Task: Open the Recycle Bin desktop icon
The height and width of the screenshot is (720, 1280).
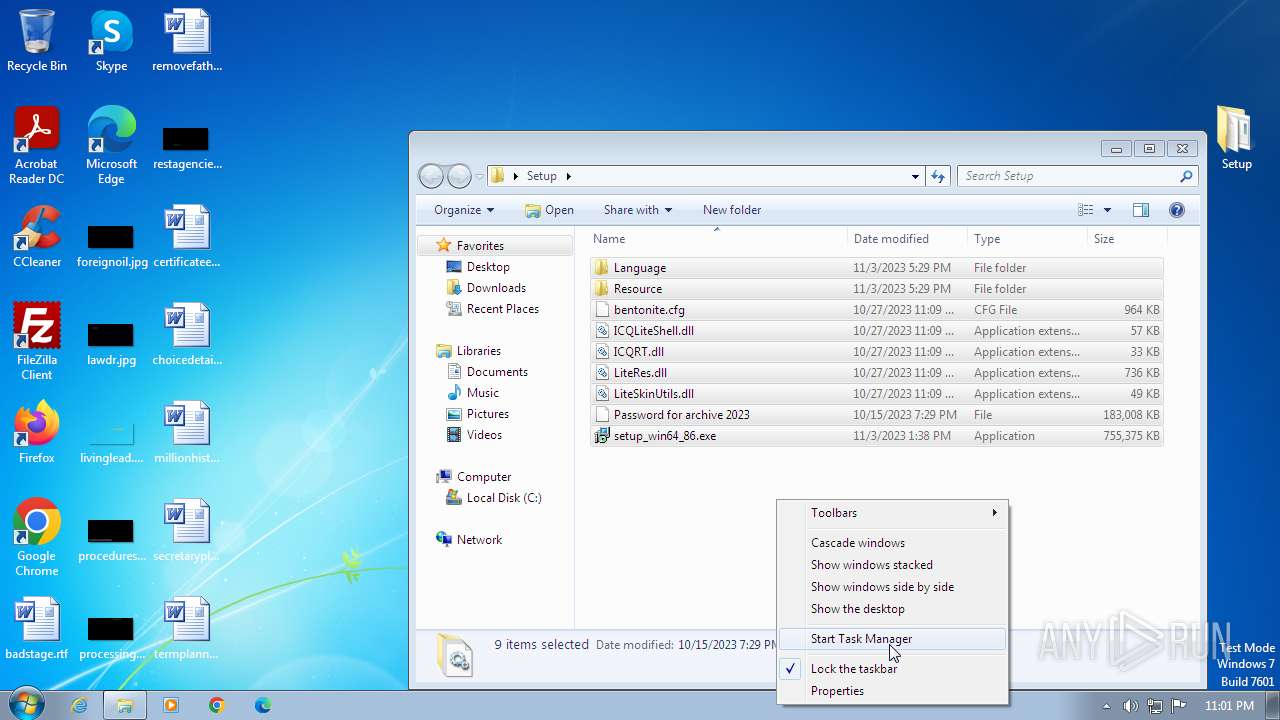Action: tap(37, 40)
